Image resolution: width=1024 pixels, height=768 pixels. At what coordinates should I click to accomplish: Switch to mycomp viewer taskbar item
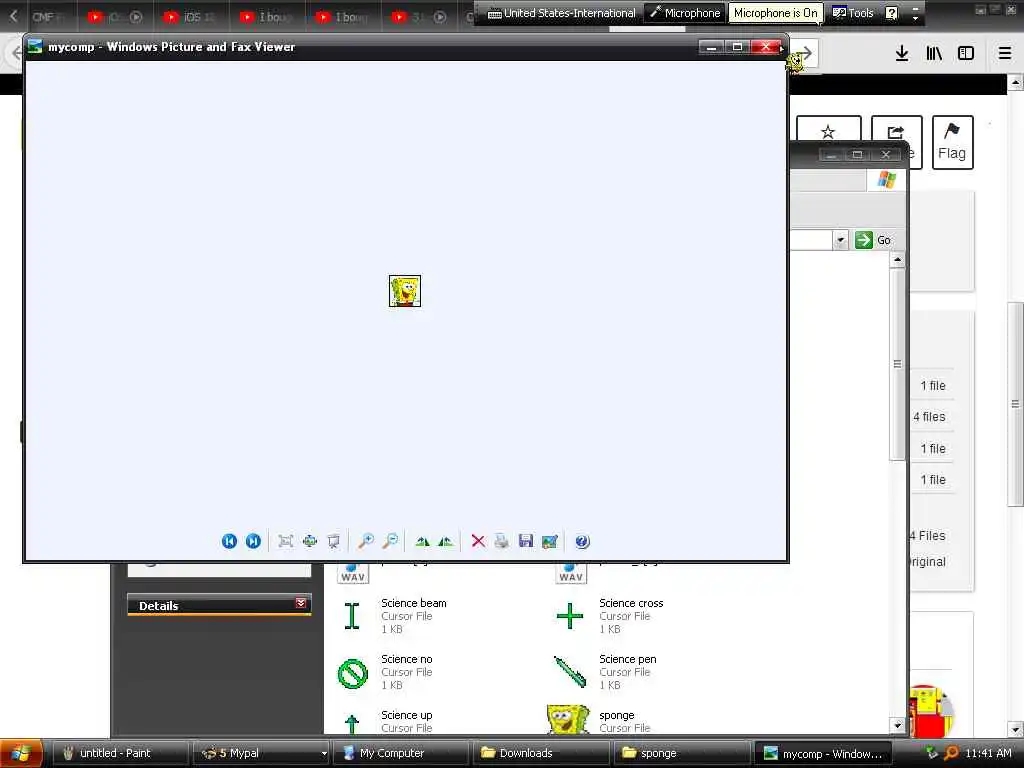(822, 753)
